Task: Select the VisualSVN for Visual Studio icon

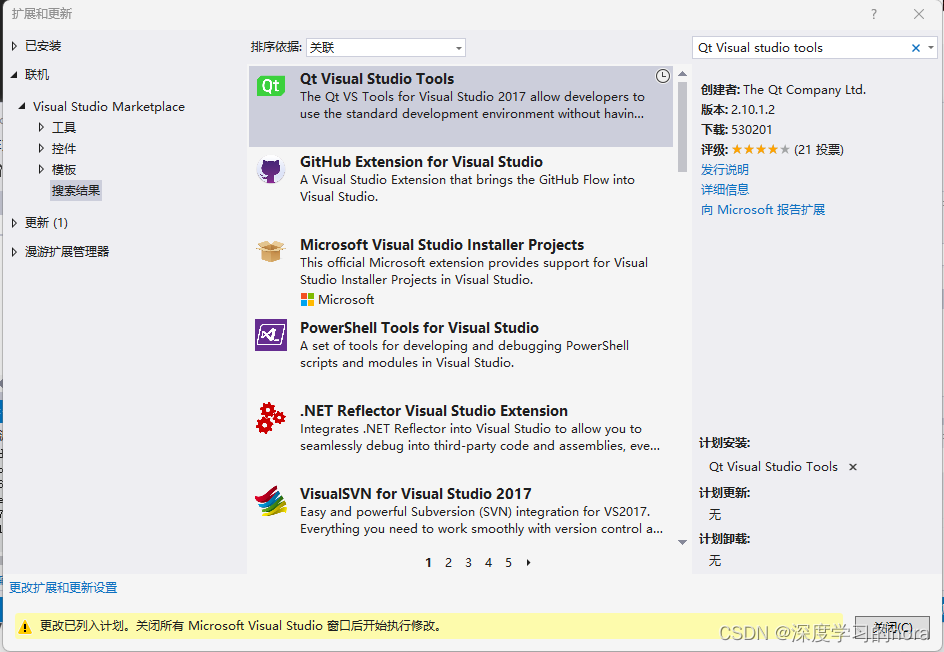Action: coord(270,502)
